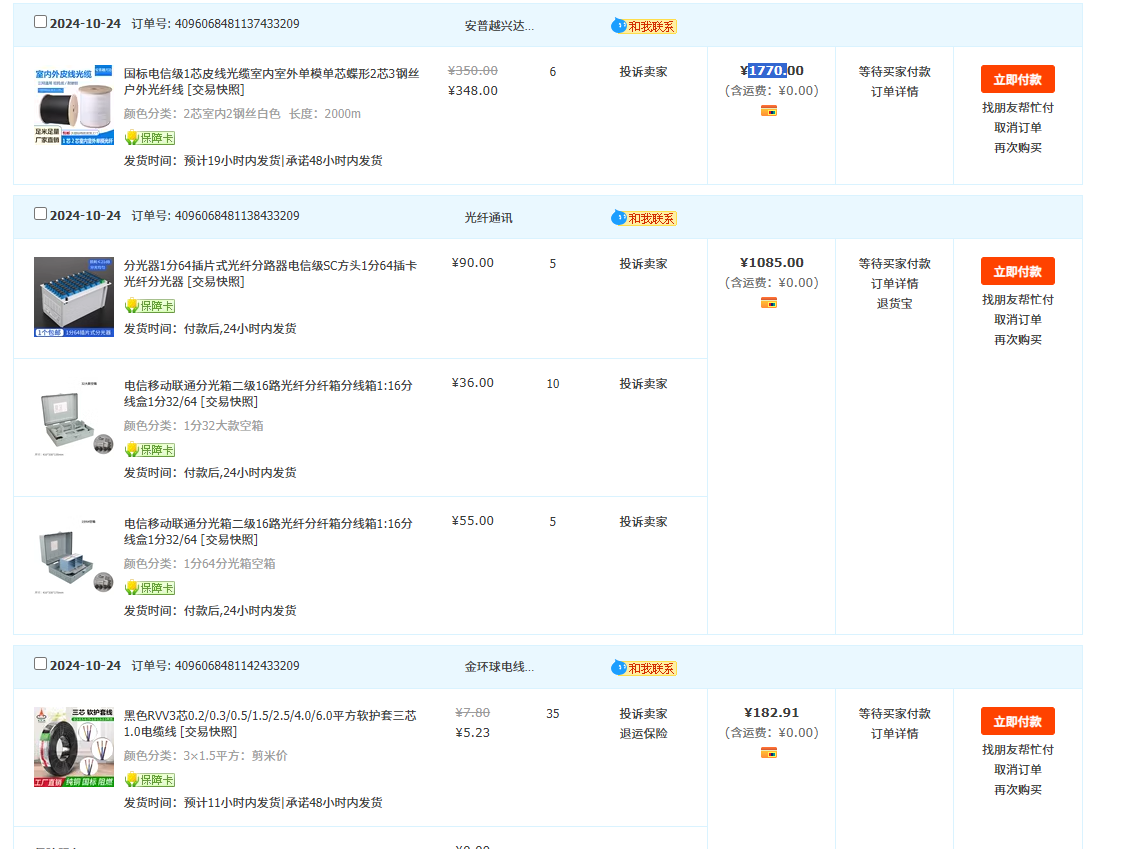The width and height of the screenshot is (1130, 849).
Task: Select checkbox for order 4096068481137433209
Action: click(40, 22)
